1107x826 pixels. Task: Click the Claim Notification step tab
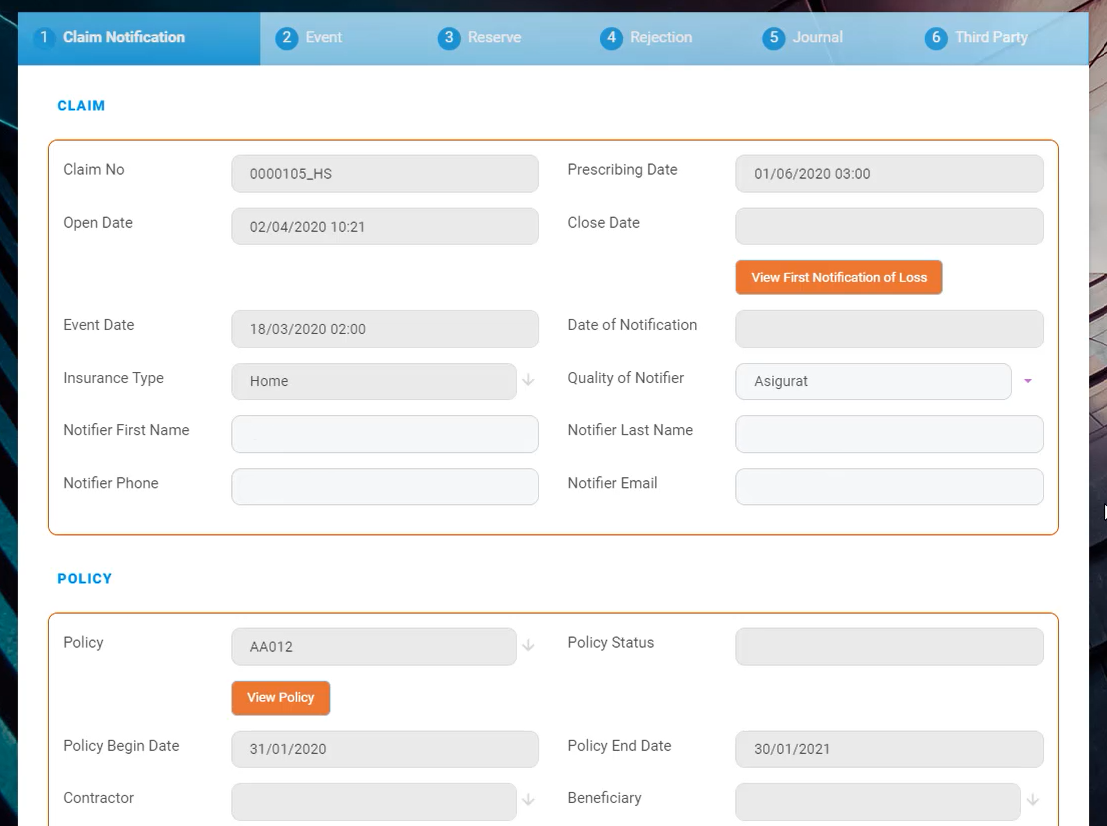(110, 38)
